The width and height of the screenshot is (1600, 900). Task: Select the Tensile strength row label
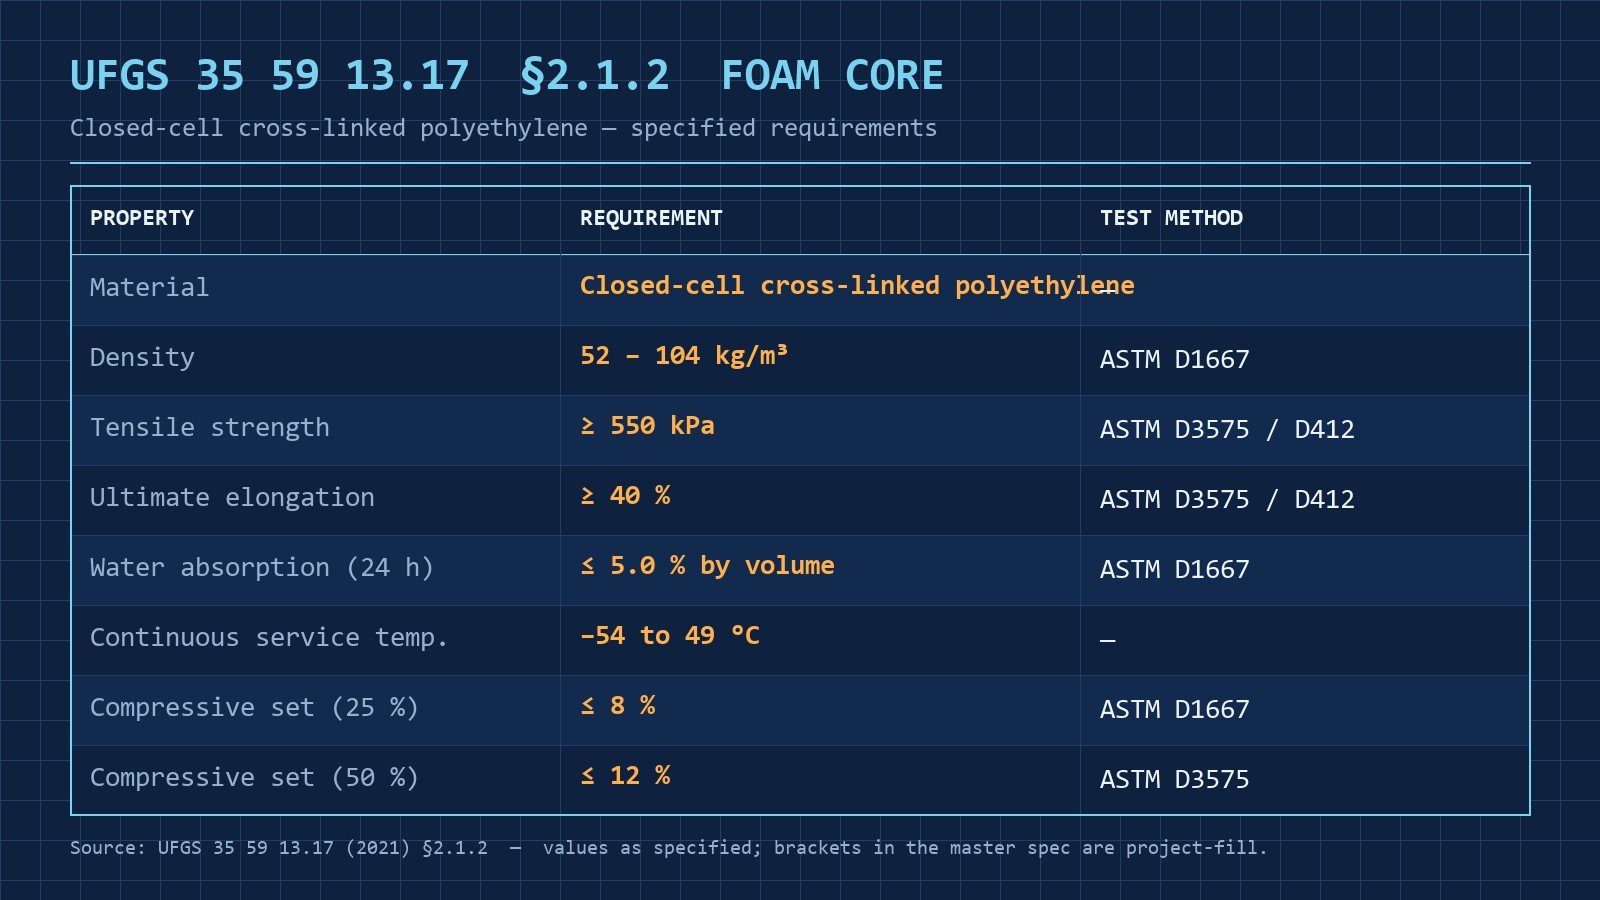(209, 428)
